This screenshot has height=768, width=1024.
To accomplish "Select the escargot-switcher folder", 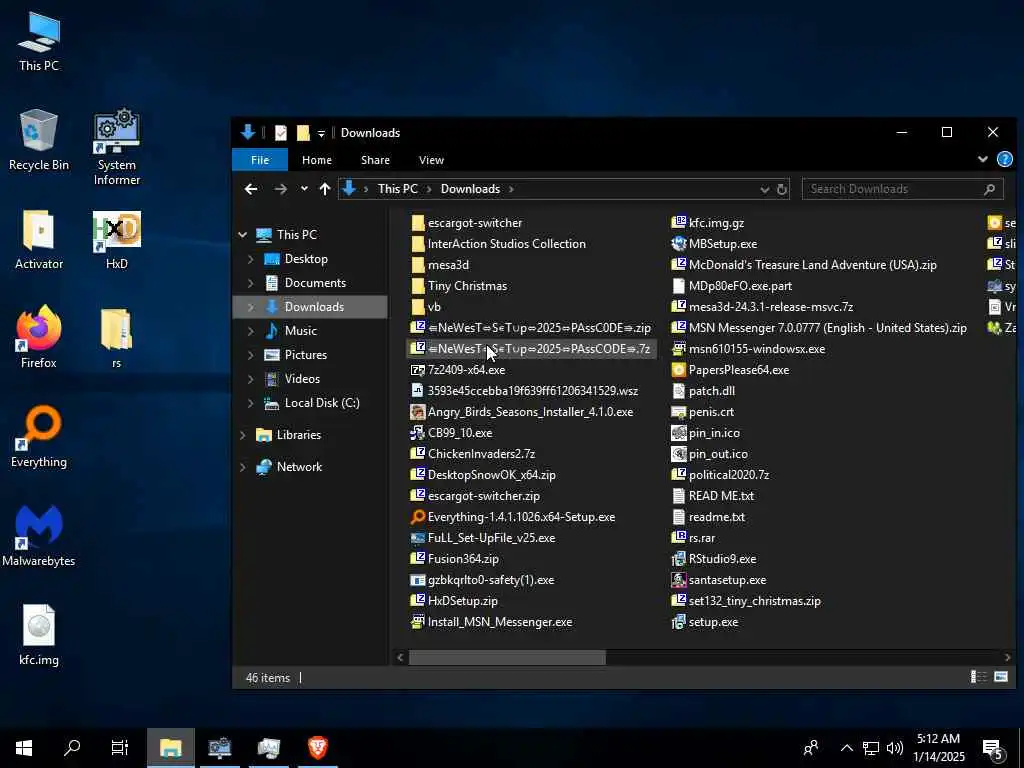I will pyautogui.click(x=467, y=223).
